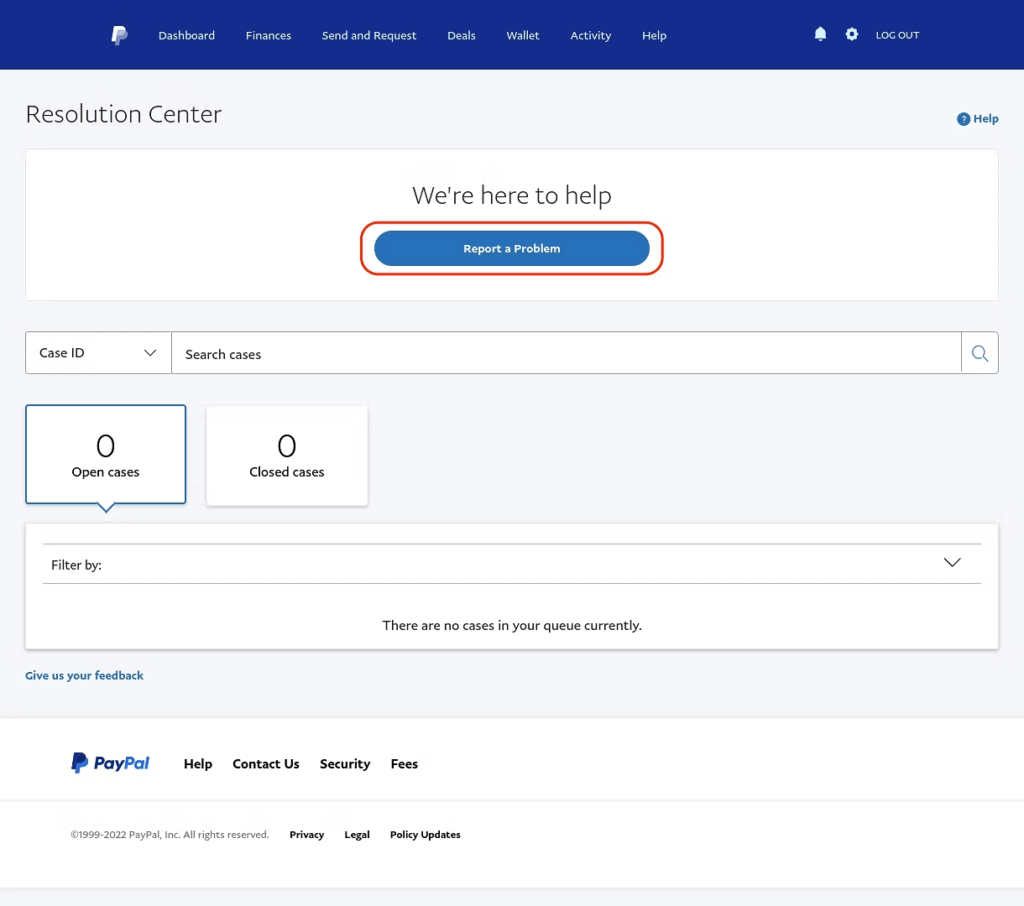Click the PayPal footer logo
Viewport: 1024px width, 906px height.
tap(110, 763)
